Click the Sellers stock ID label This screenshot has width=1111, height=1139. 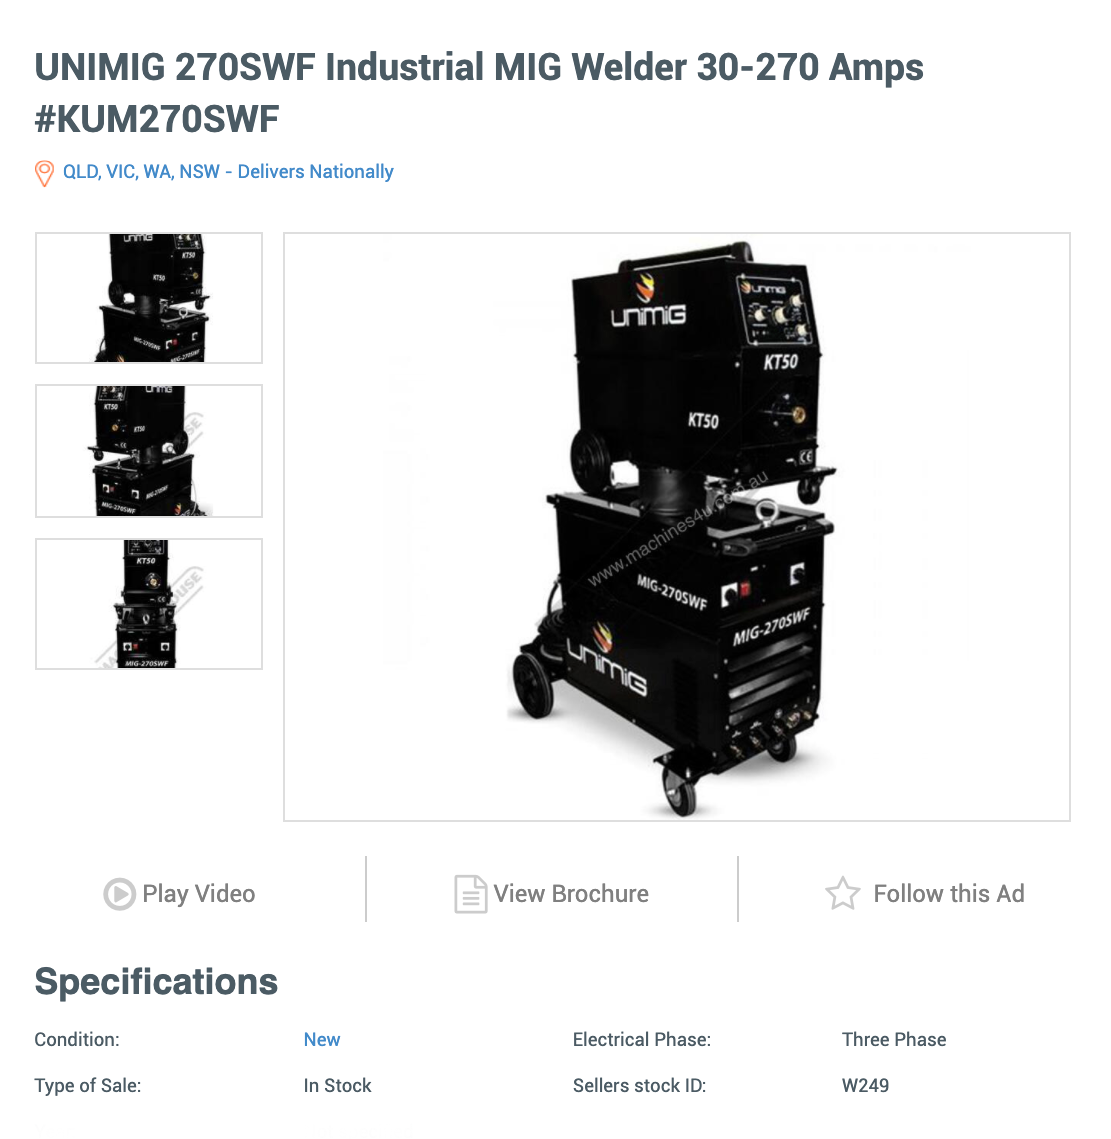point(639,1086)
